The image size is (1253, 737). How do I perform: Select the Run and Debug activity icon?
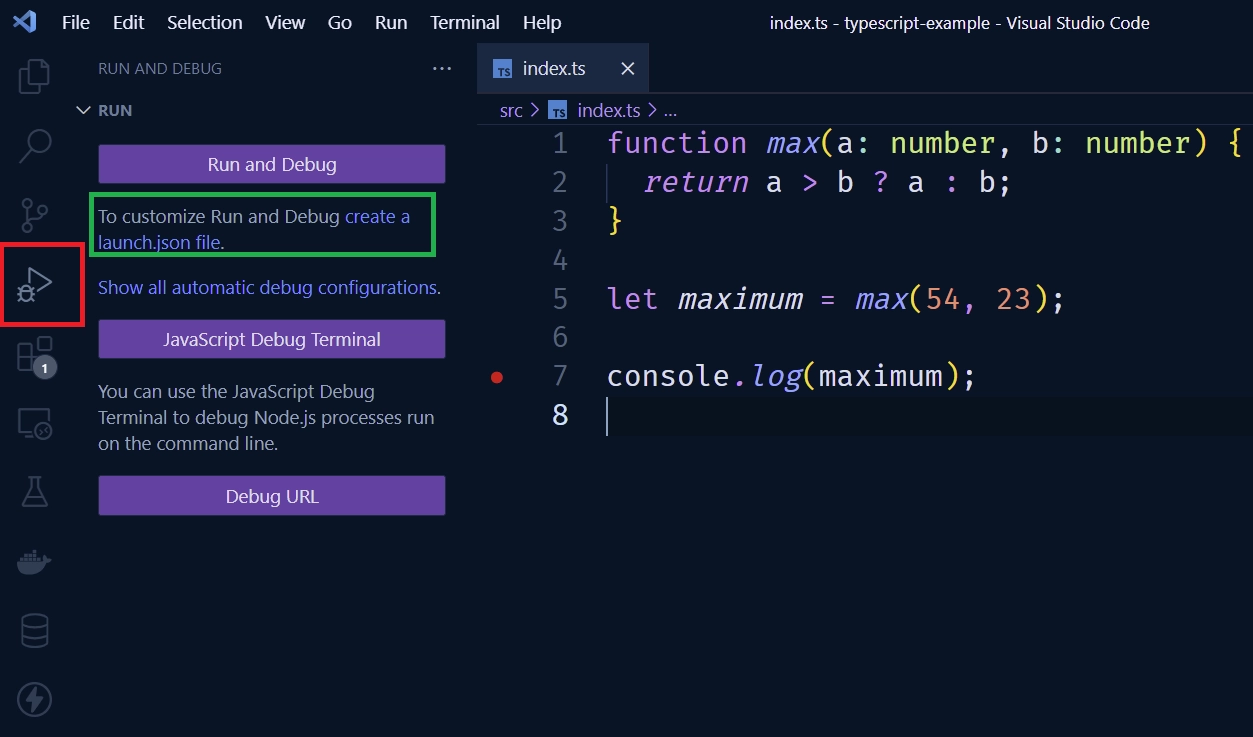pos(35,285)
